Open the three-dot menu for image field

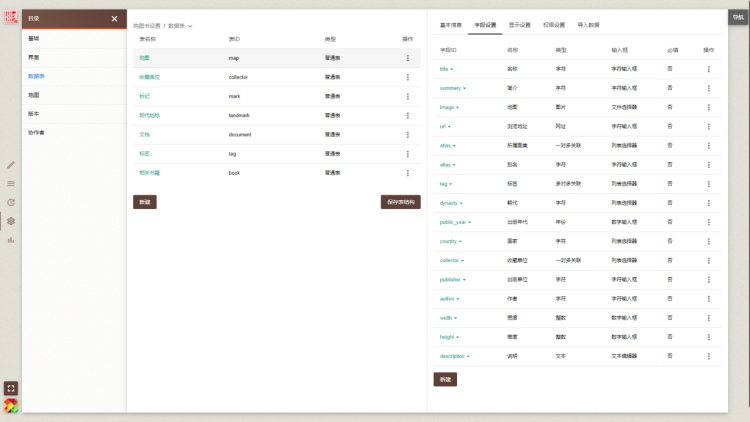708,107
